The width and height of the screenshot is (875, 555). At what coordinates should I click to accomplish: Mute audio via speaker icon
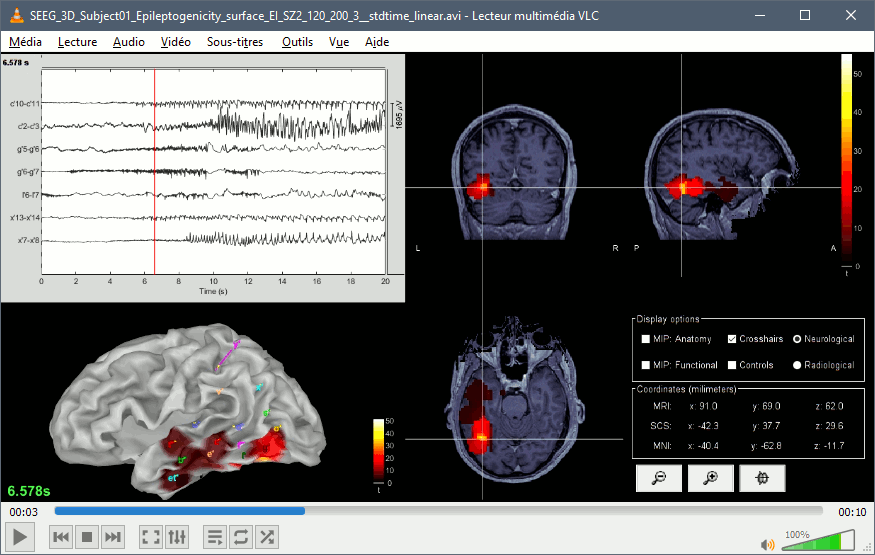click(768, 544)
